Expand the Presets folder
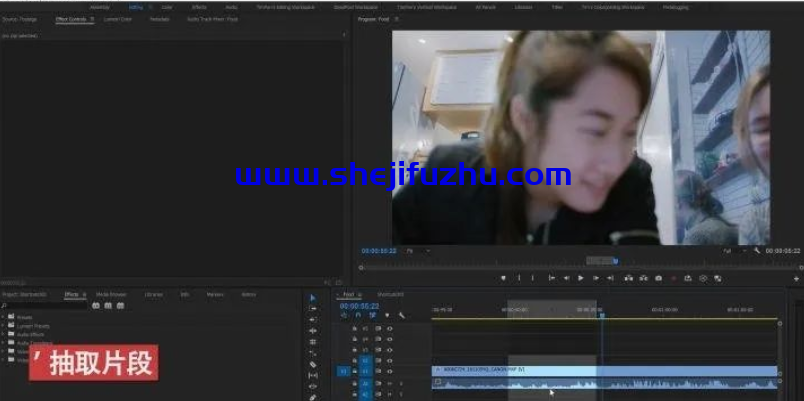The height and width of the screenshot is (401, 804). coord(3,317)
